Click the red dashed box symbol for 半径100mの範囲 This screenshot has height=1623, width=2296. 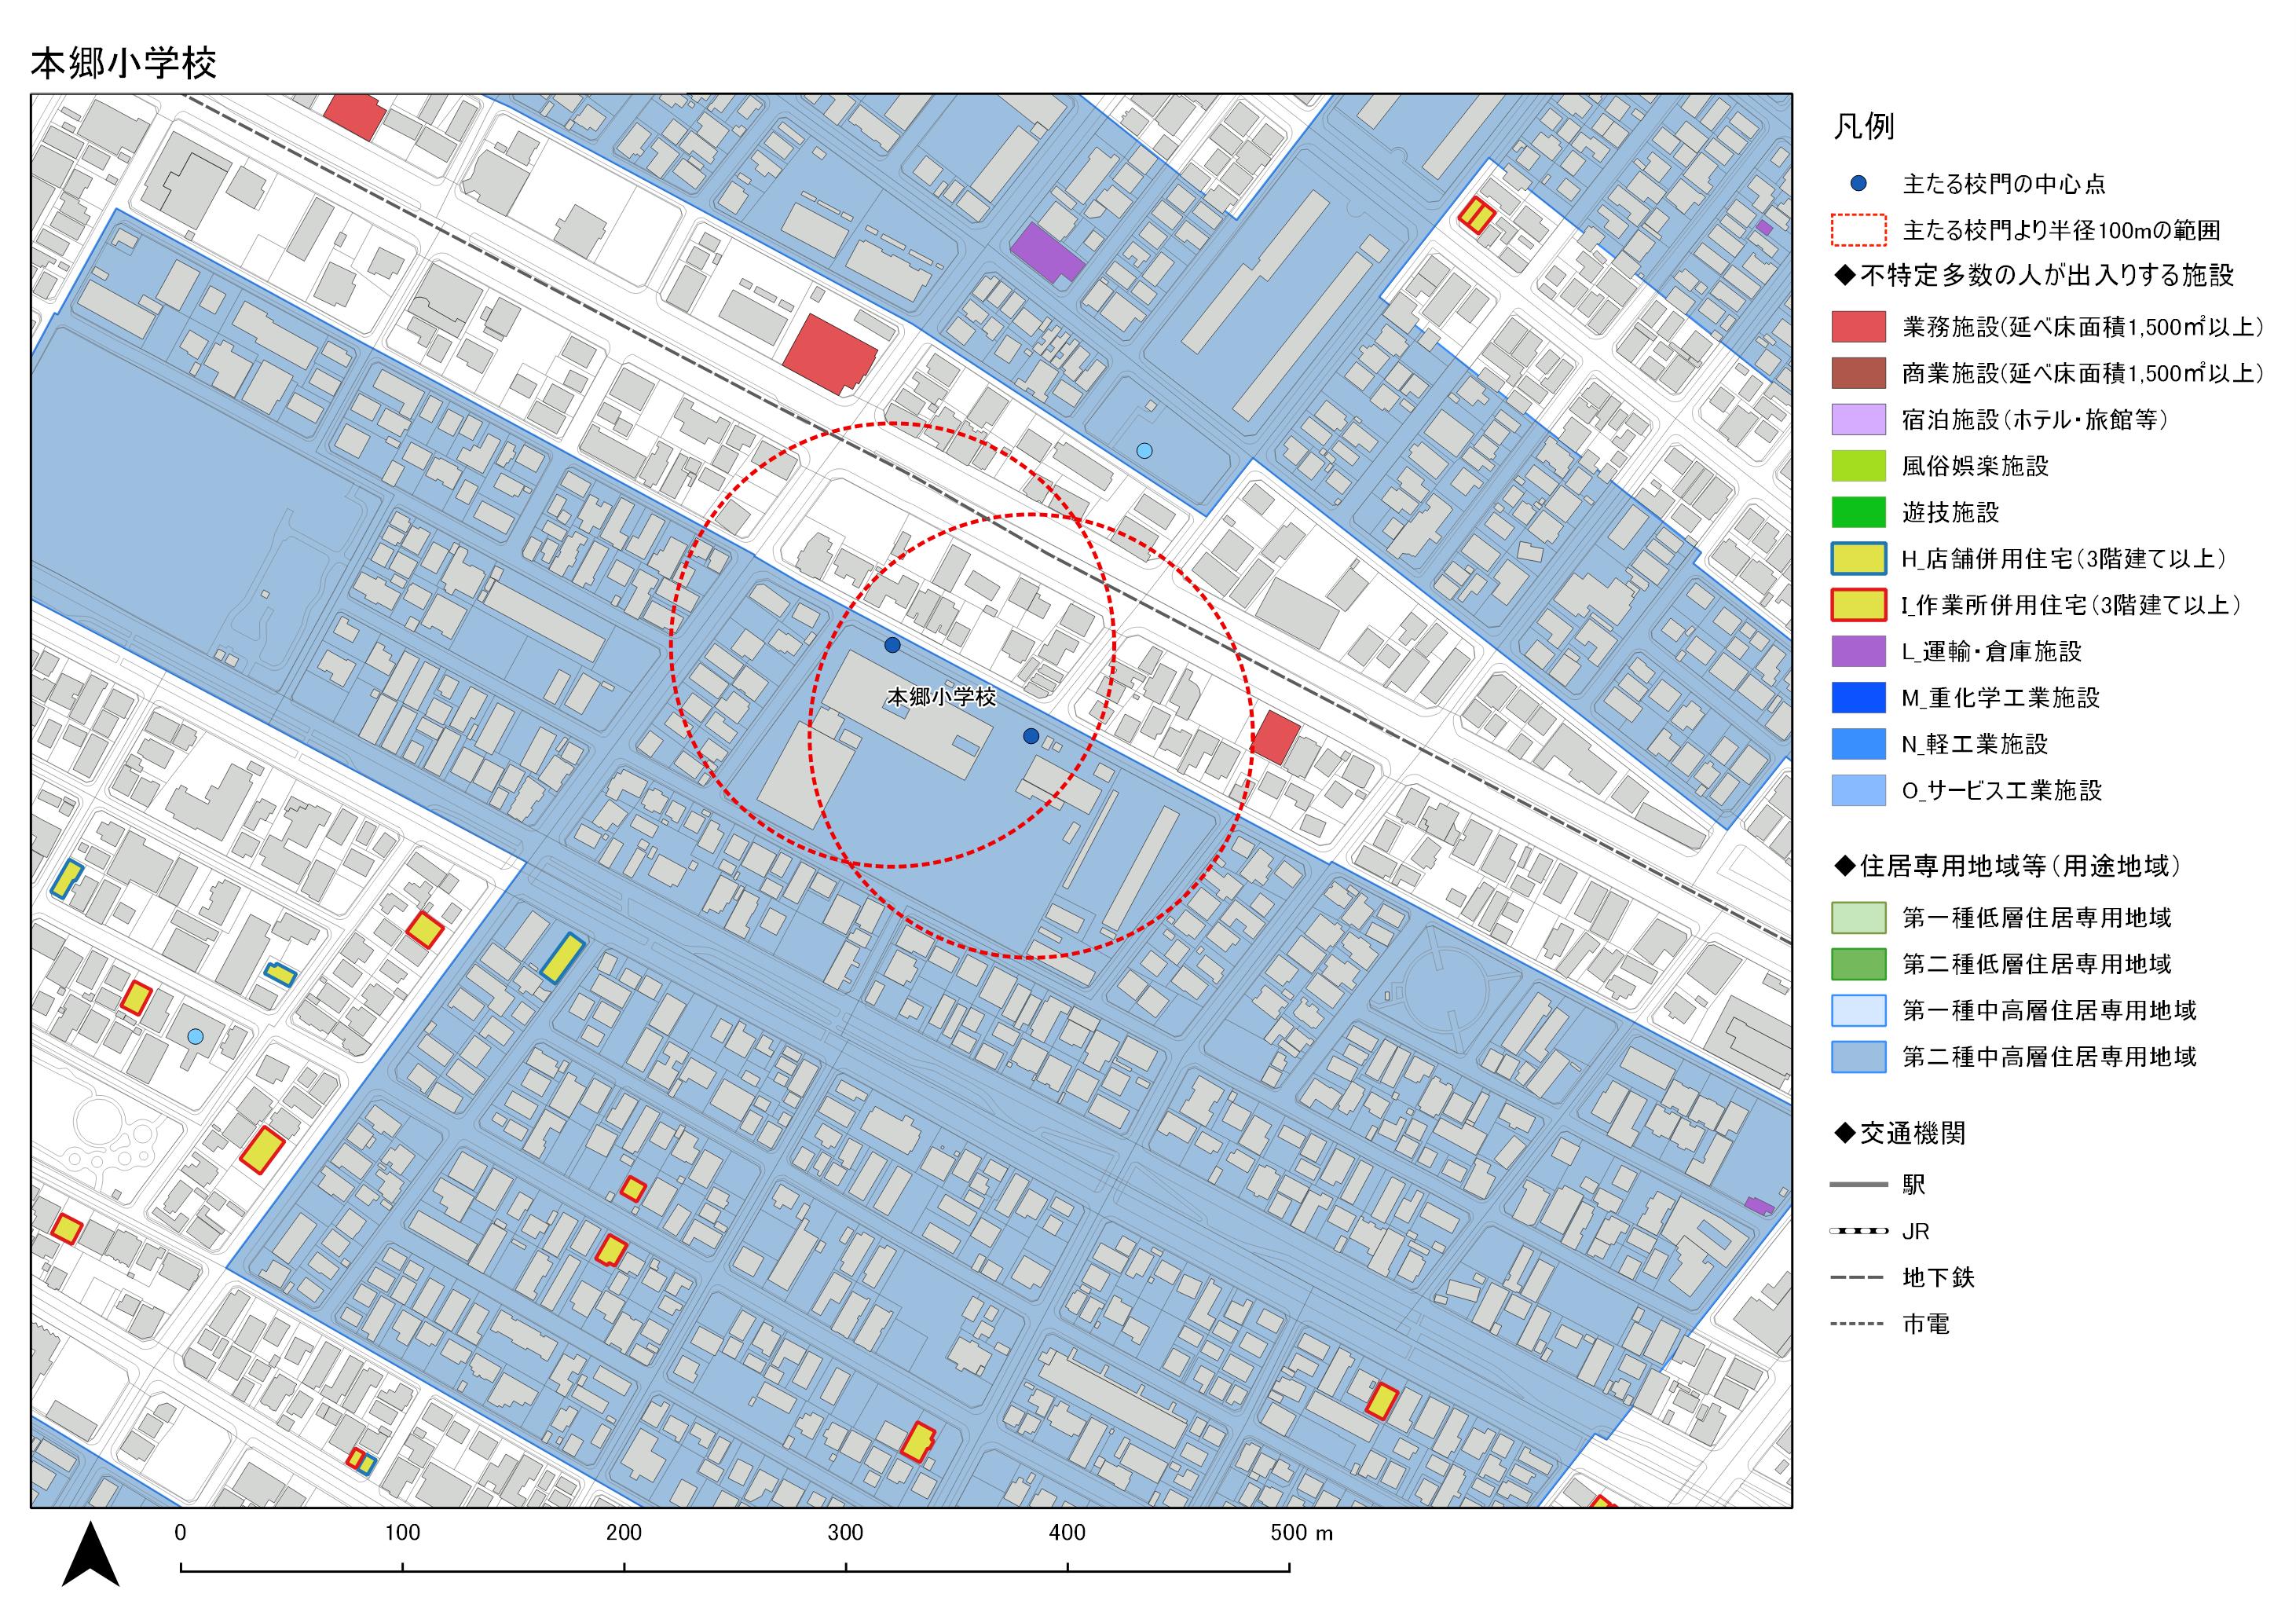1858,230
